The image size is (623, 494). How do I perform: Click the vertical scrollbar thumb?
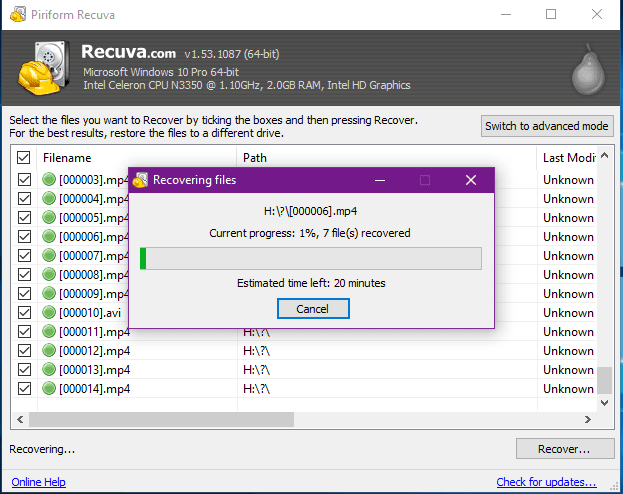click(x=604, y=380)
